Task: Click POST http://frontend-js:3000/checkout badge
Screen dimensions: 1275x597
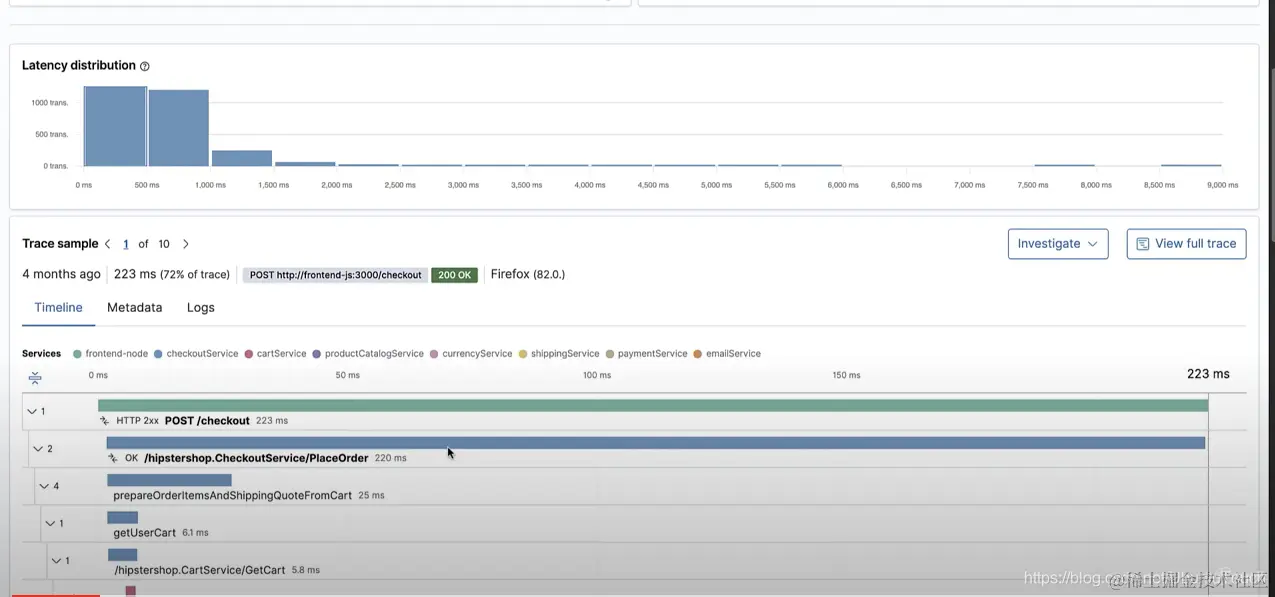Action: click(x=336, y=275)
